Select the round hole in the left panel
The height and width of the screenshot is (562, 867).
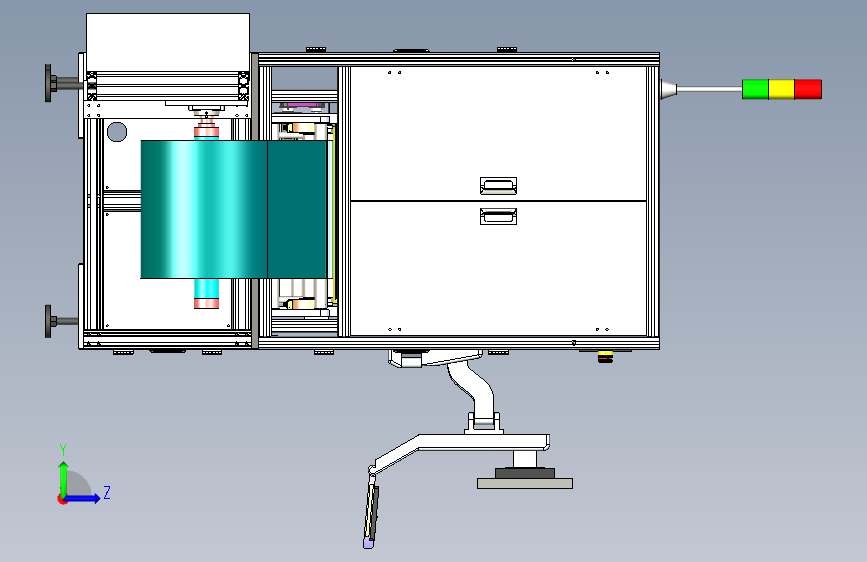(x=117, y=132)
